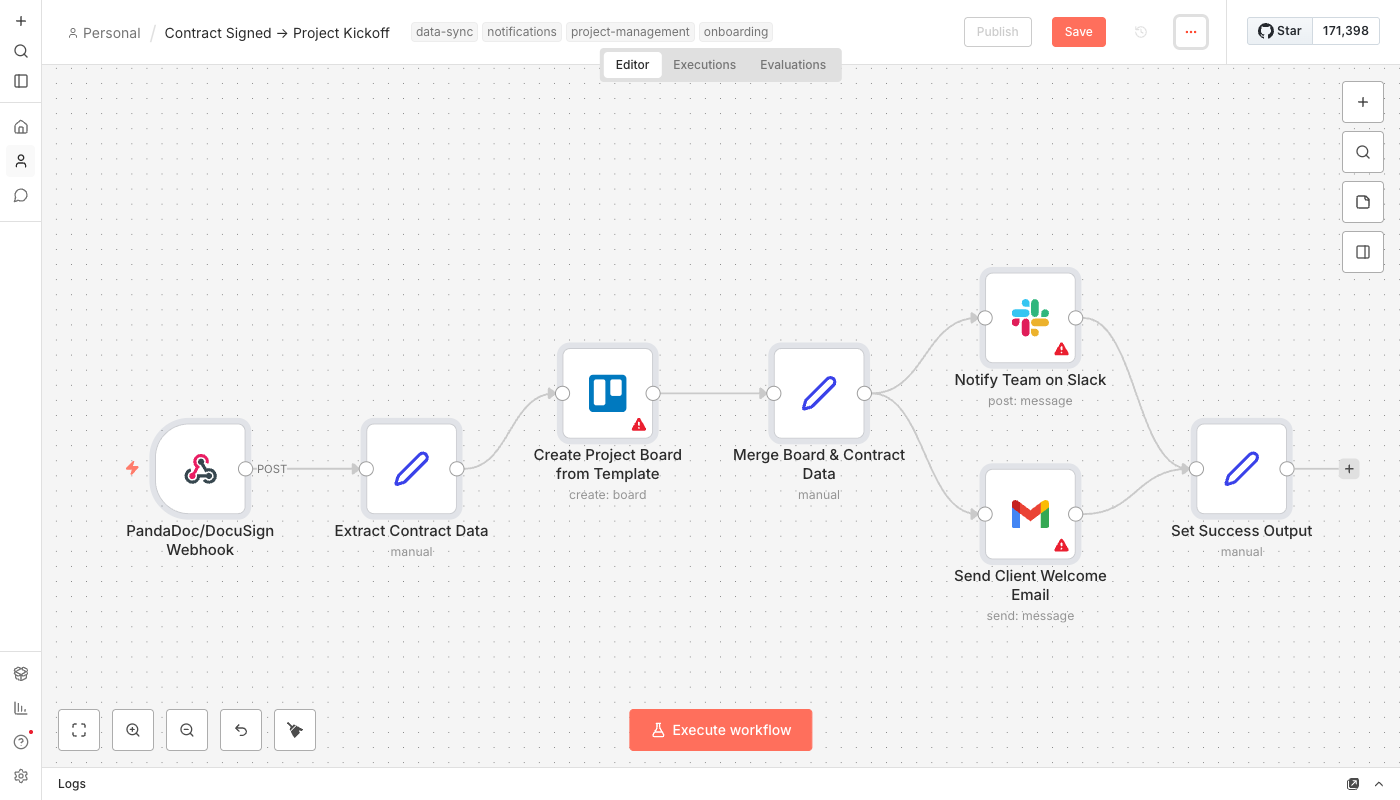Click the project-management tag
Image resolution: width=1400 pixels, height=800 pixels.
[x=630, y=32]
